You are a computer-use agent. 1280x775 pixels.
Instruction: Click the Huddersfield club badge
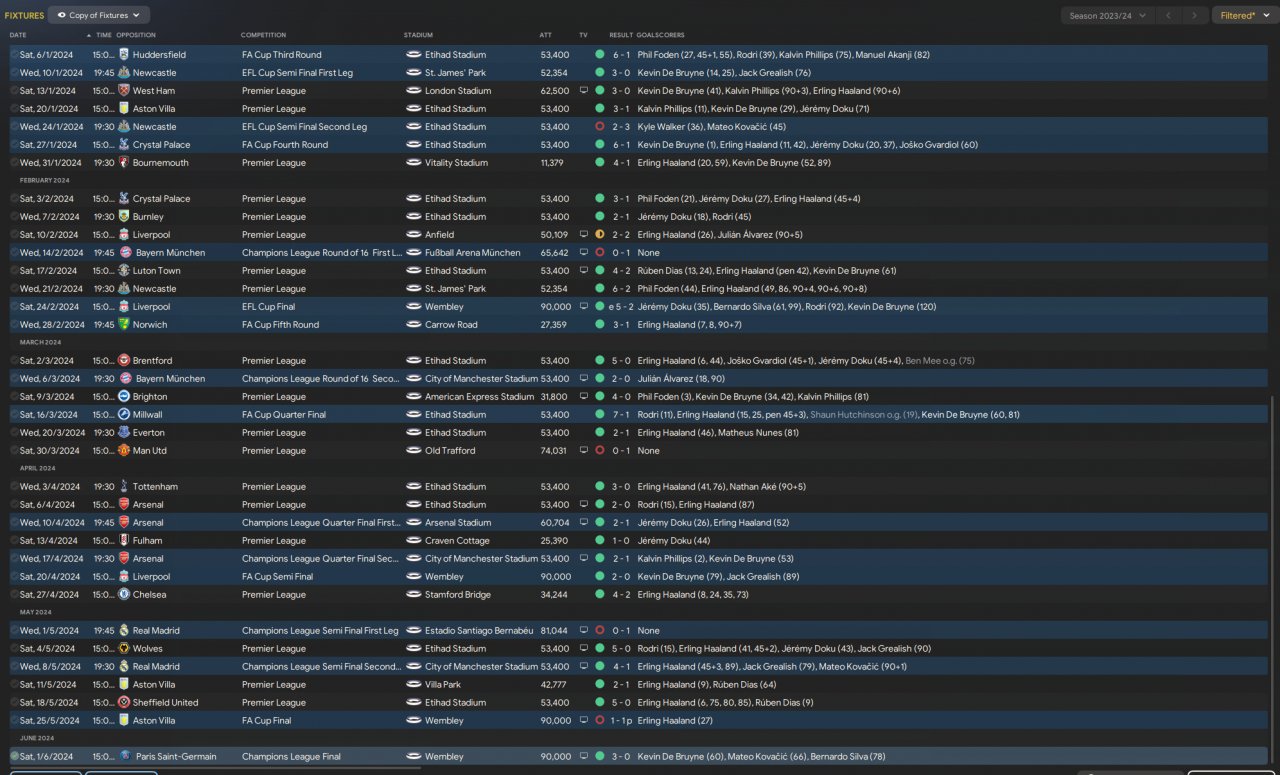124,55
